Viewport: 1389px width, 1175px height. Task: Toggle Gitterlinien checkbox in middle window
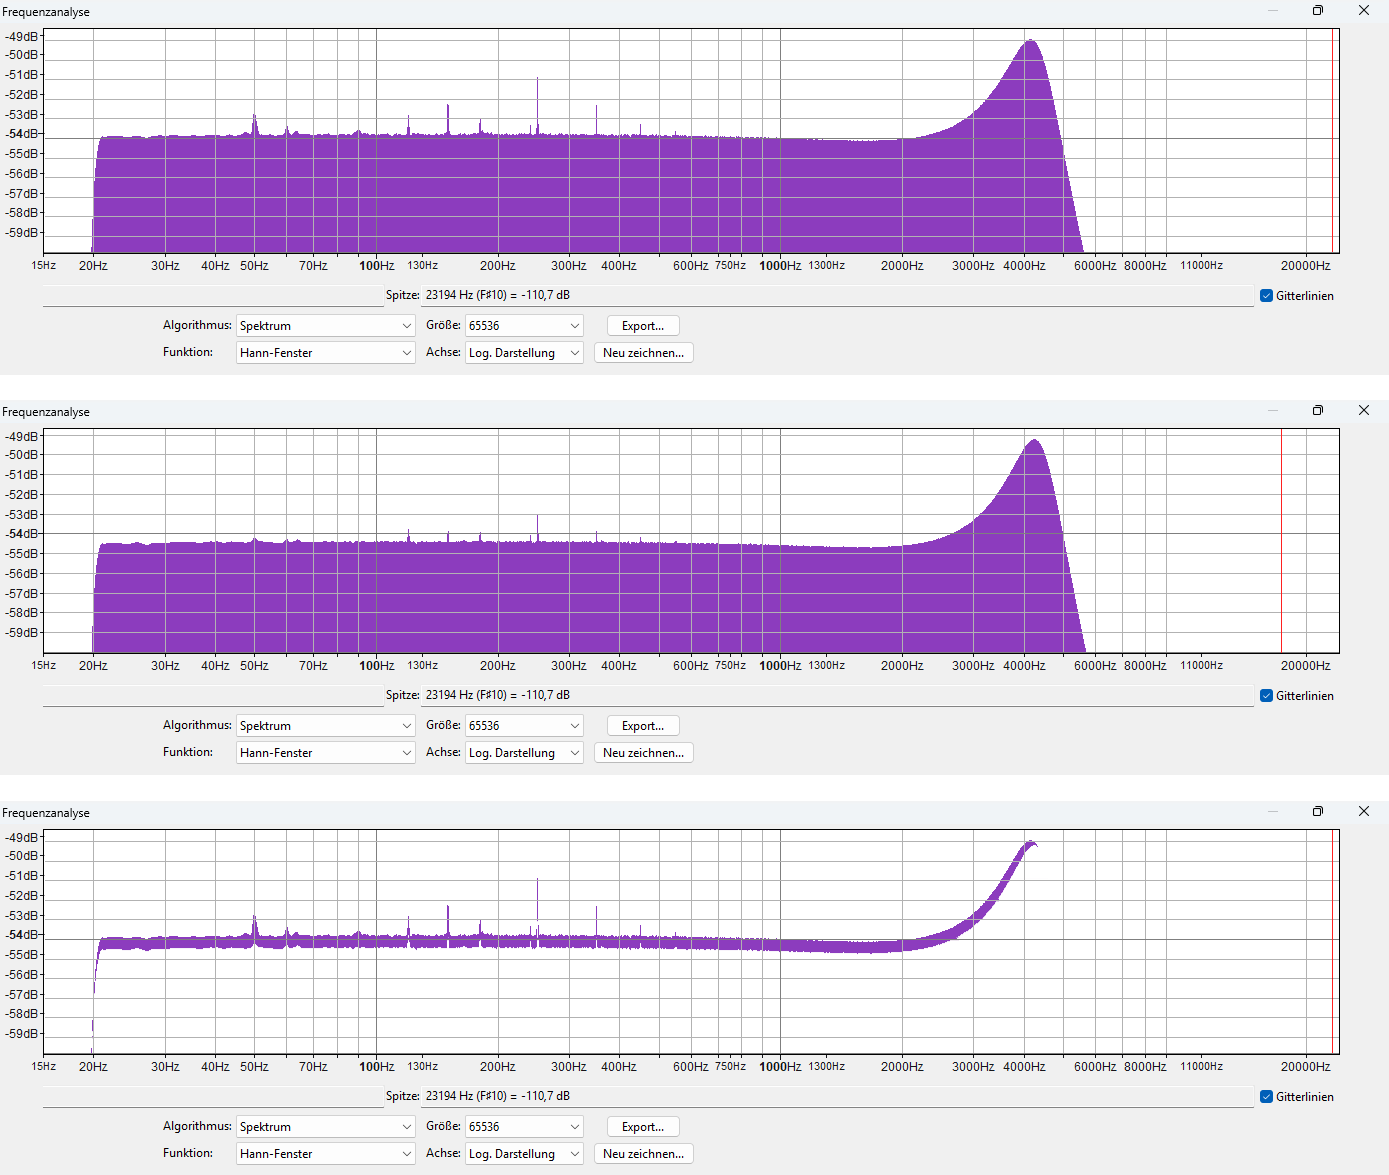1267,696
